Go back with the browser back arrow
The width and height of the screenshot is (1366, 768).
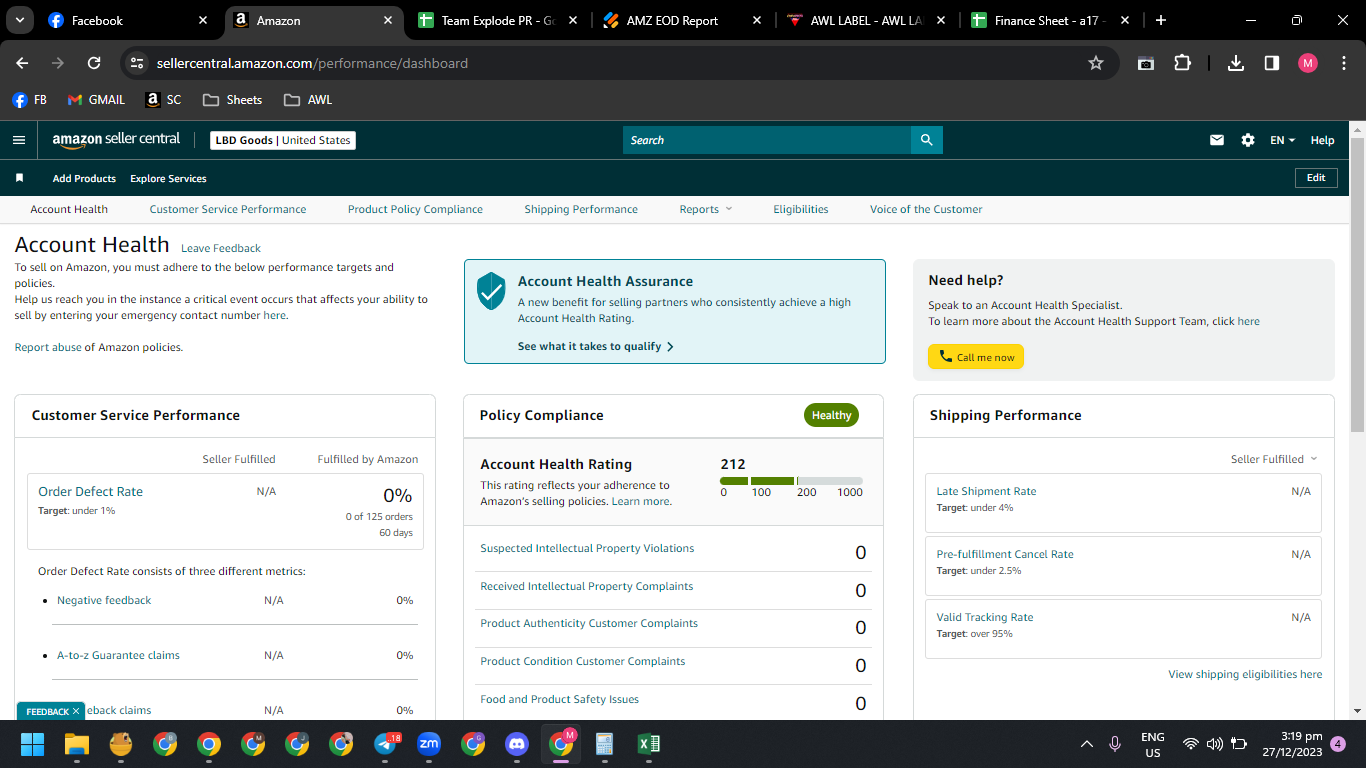point(22,63)
